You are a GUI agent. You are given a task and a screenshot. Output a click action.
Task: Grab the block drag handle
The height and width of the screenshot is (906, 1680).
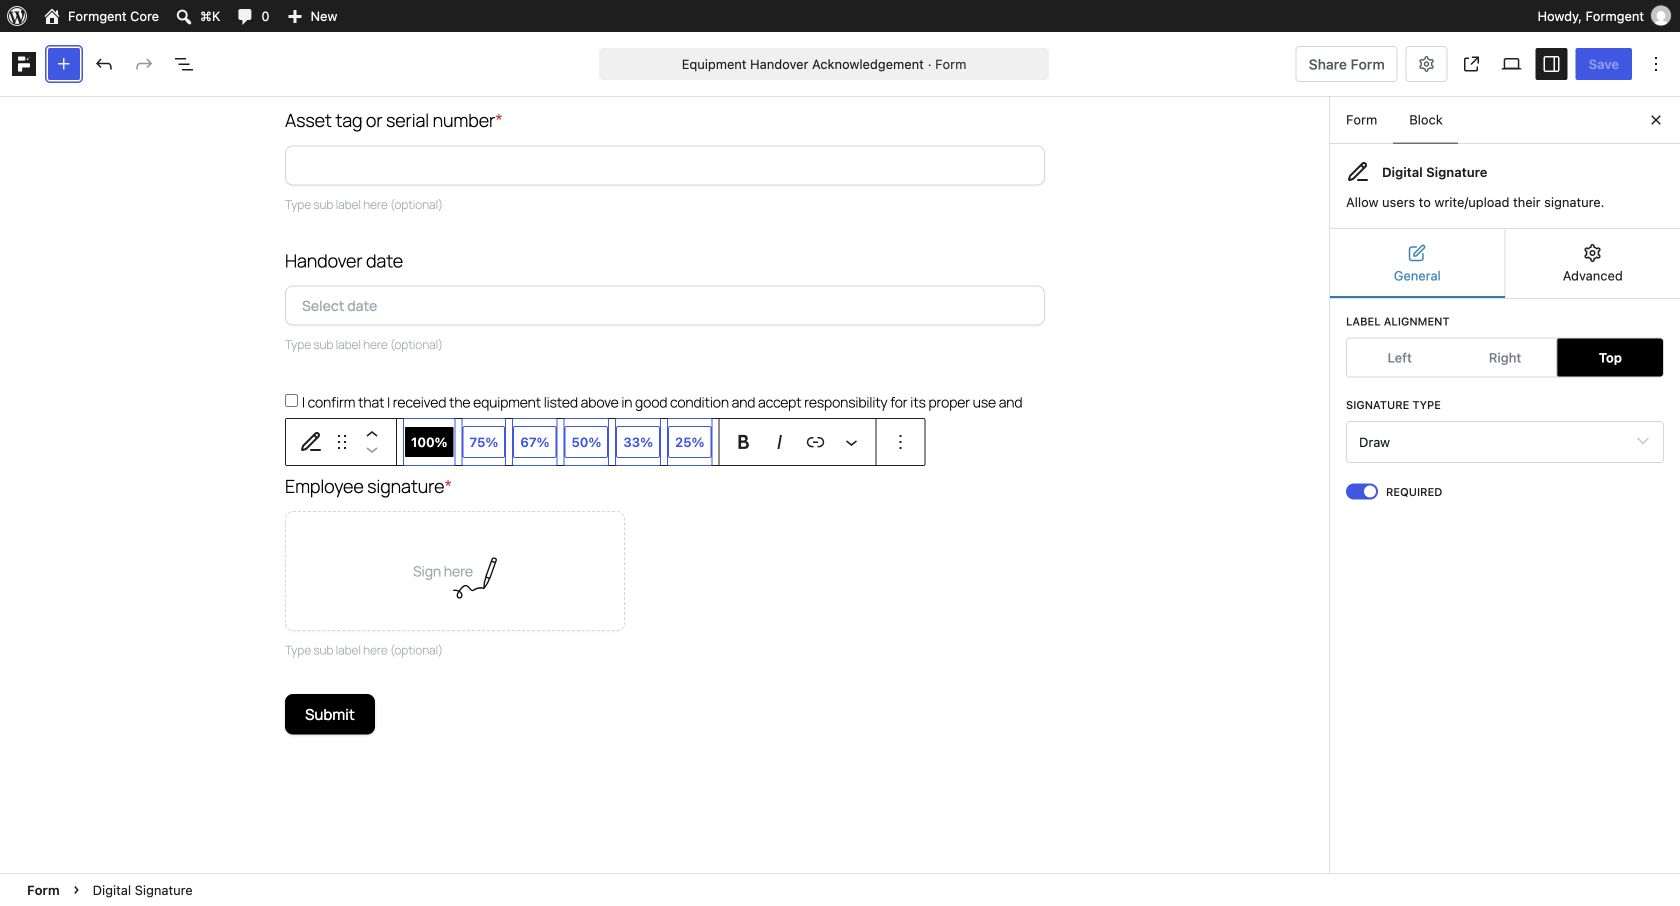[342, 442]
